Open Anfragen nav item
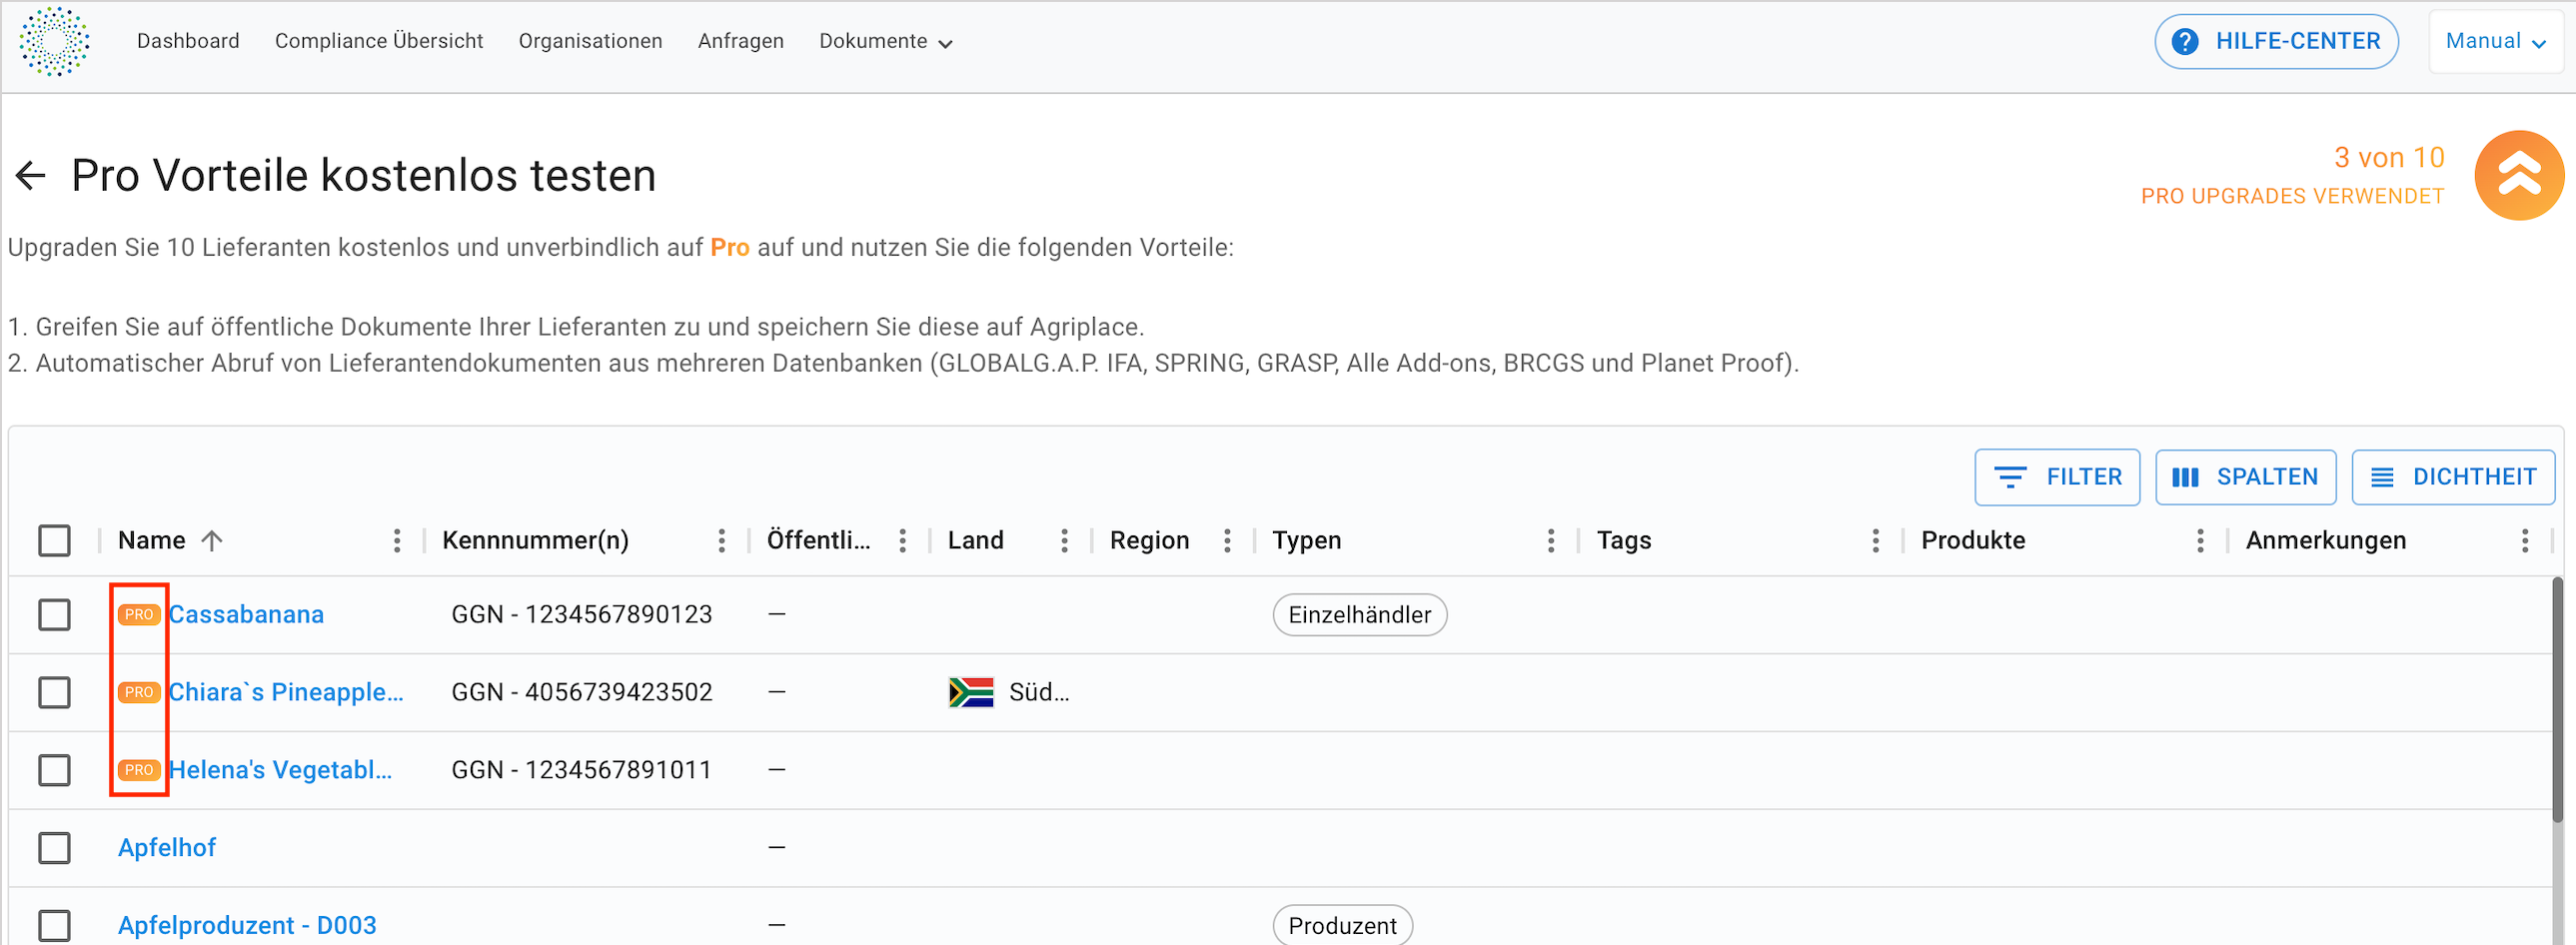This screenshot has height=945, width=2576. click(x=741, y=41)
